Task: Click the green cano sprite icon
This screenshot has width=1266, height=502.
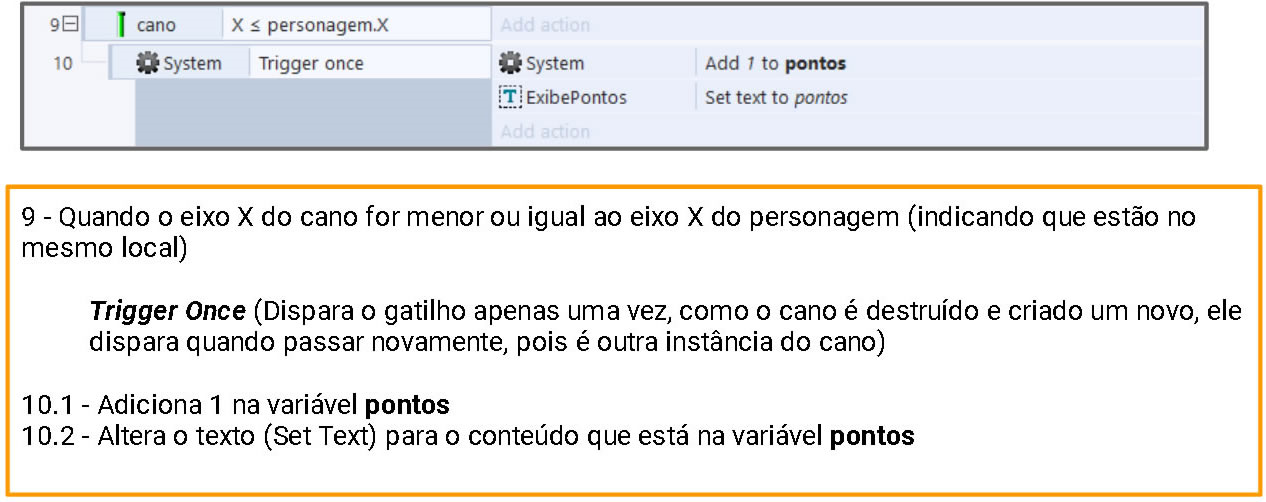Action: [121, 25]
